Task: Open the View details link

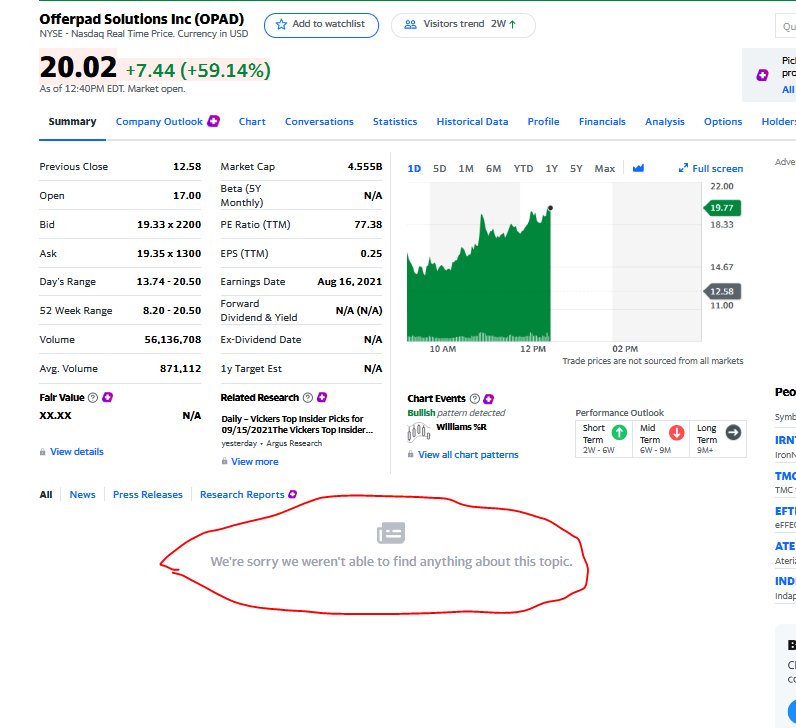Action: coord(77,452)
